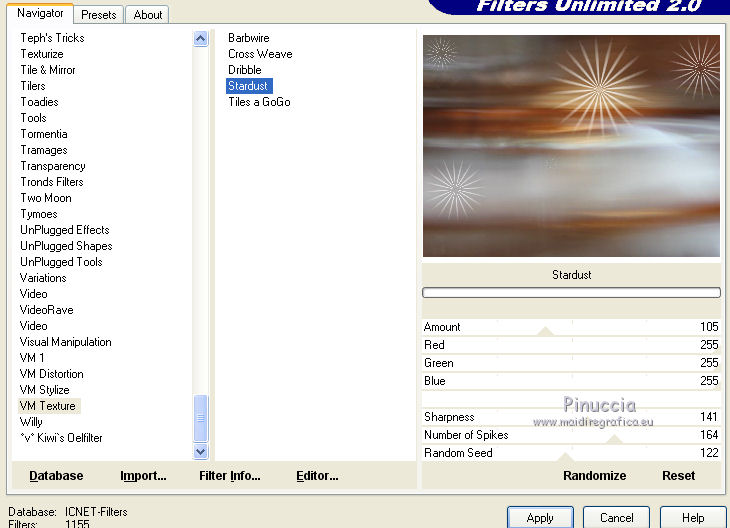Viewport: 730px width, 528px height.
Task: Select Tormentia category
Action: [x=44, y=134]
